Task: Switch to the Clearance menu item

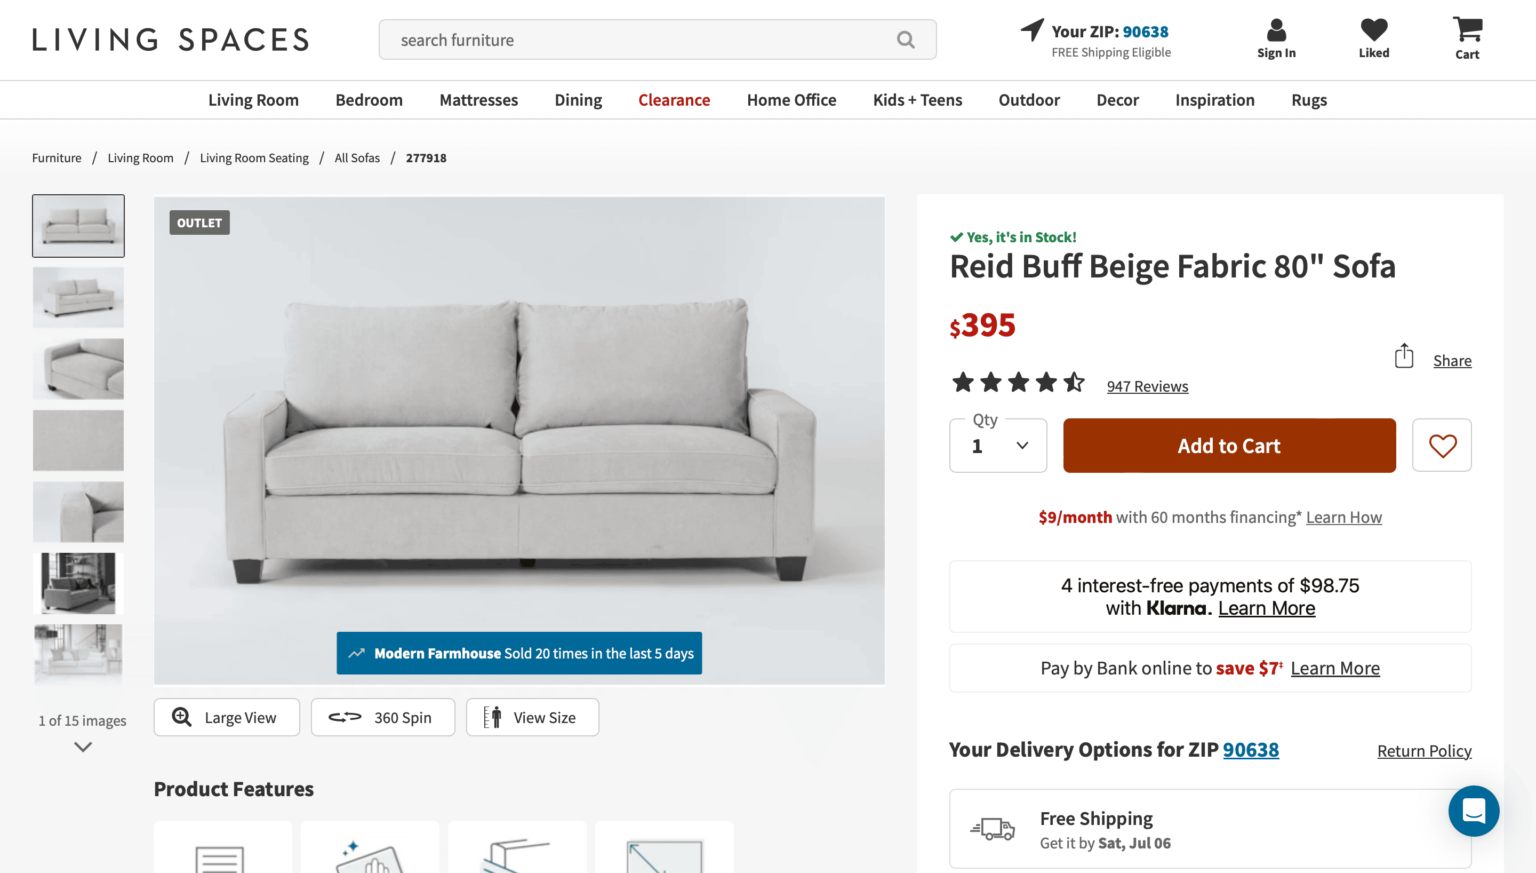Action: 674,99
